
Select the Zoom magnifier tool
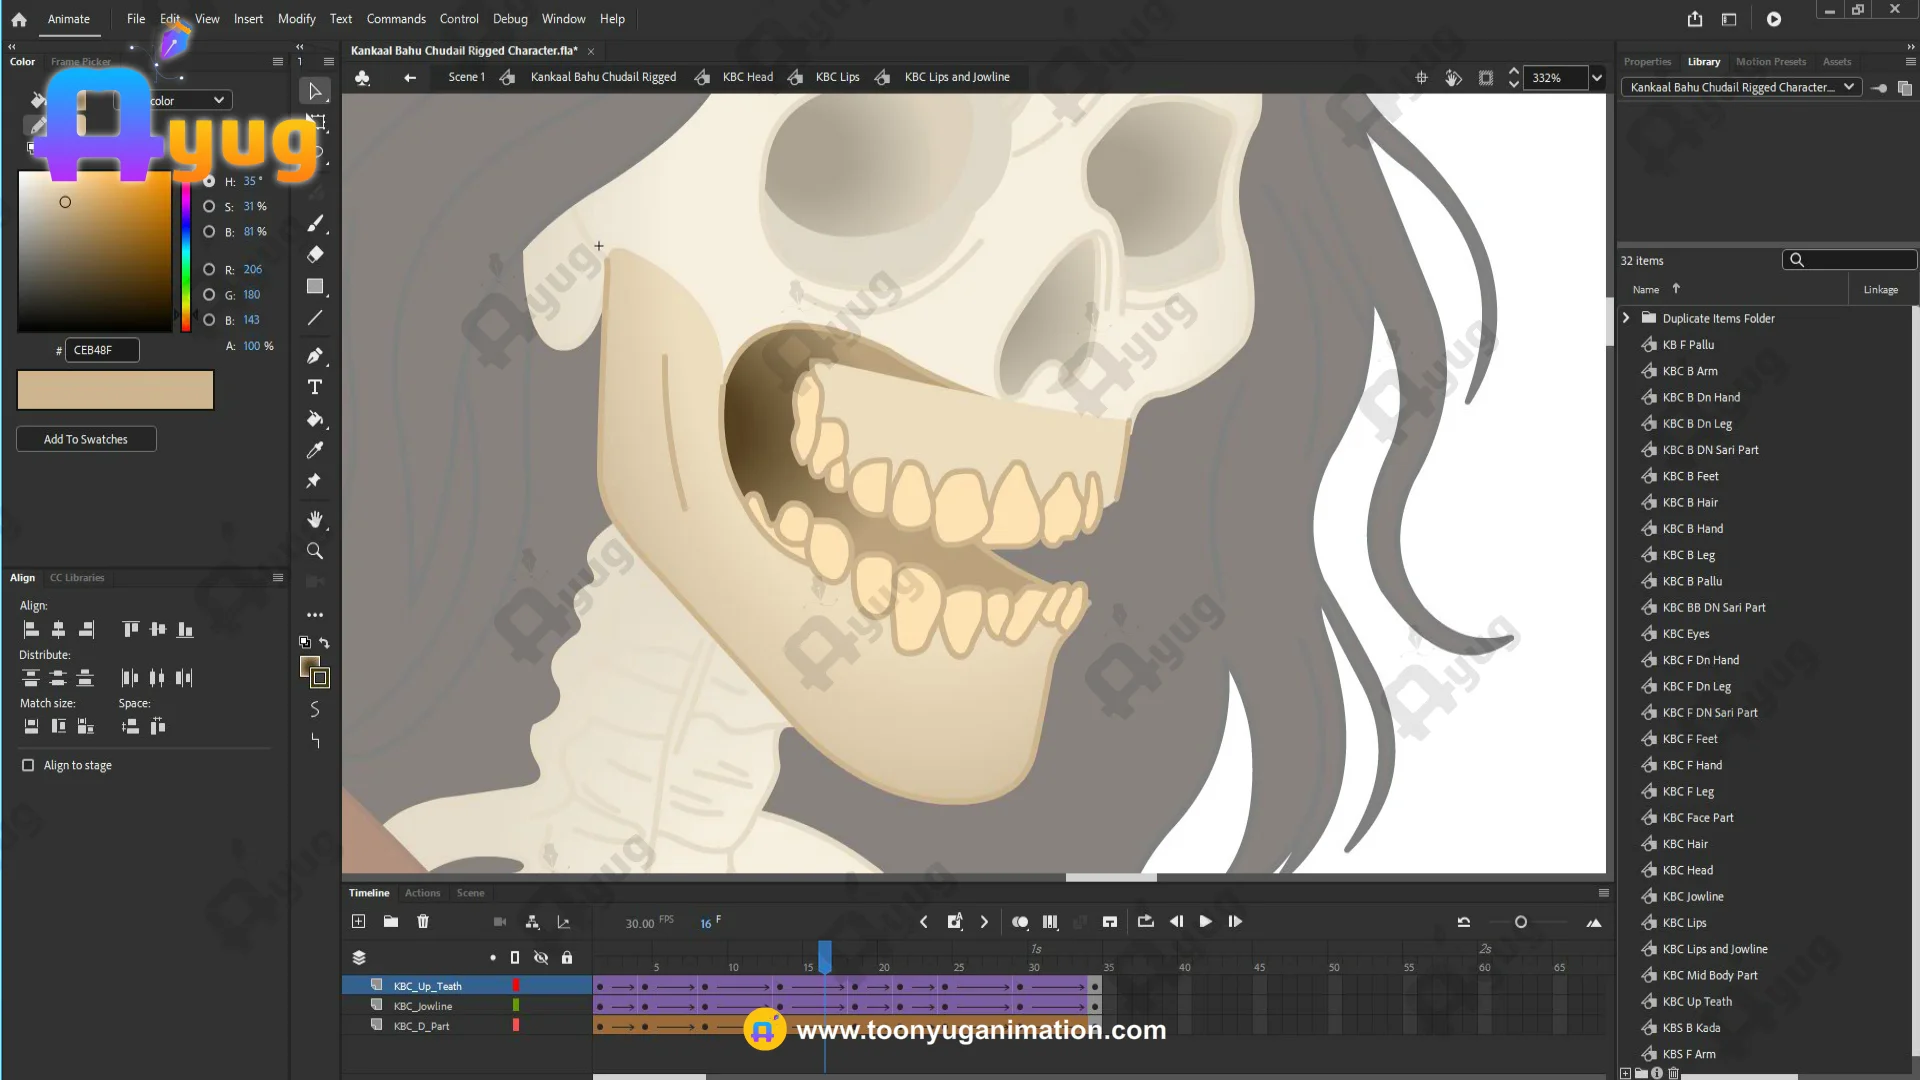coord(315,551)
